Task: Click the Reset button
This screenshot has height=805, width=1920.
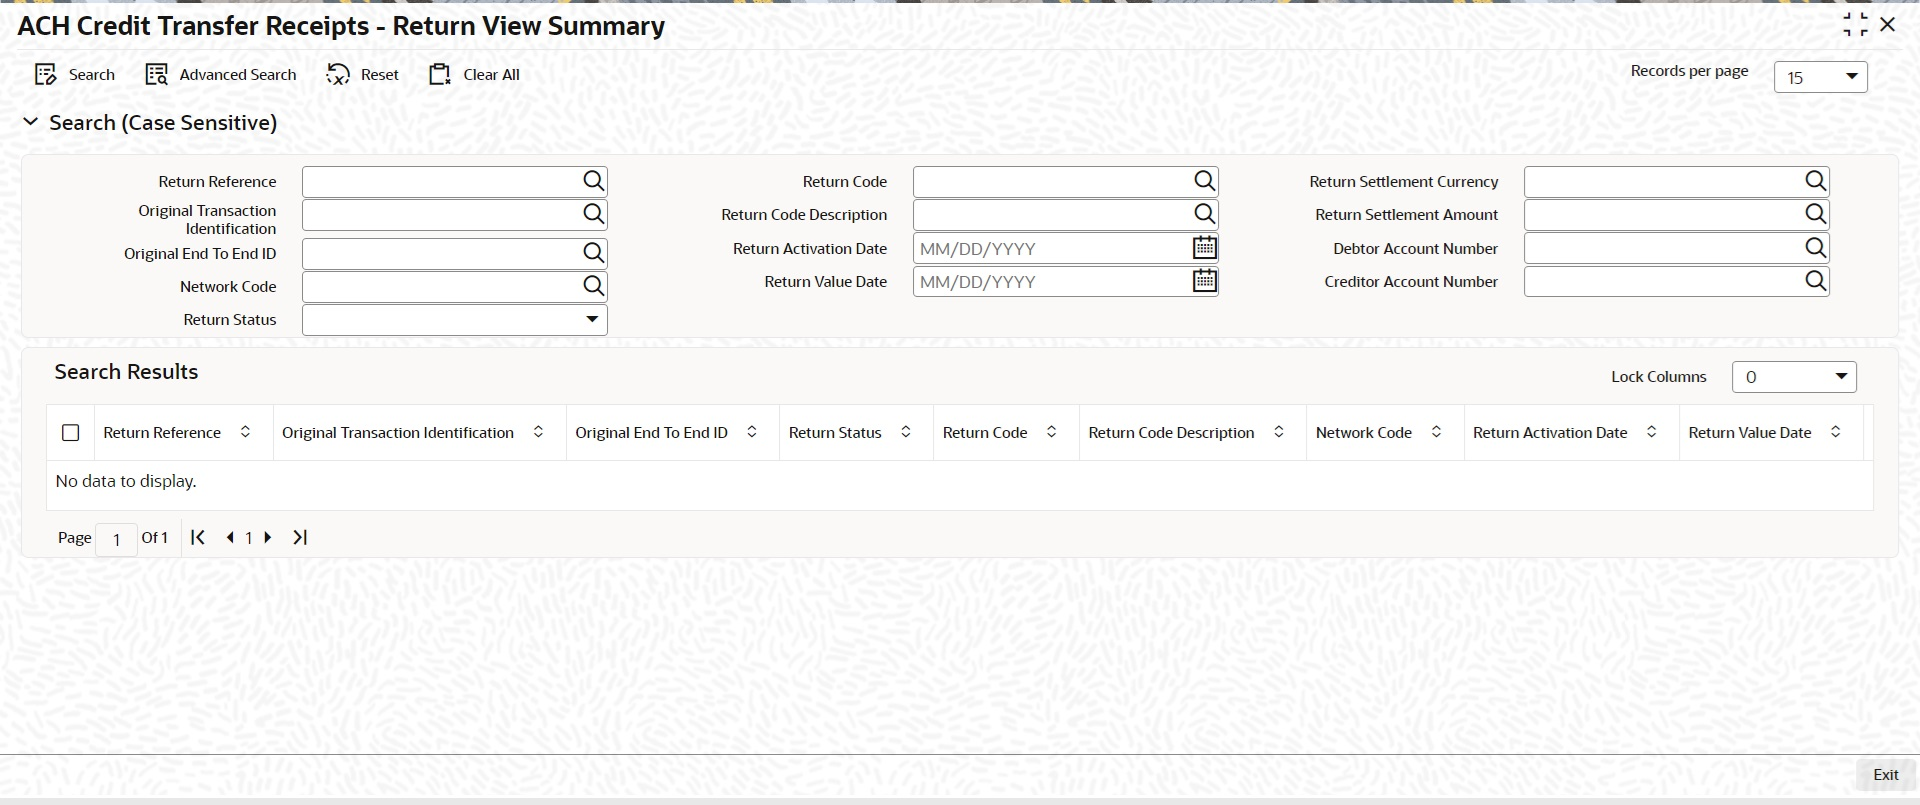Action: pos(362,75)
